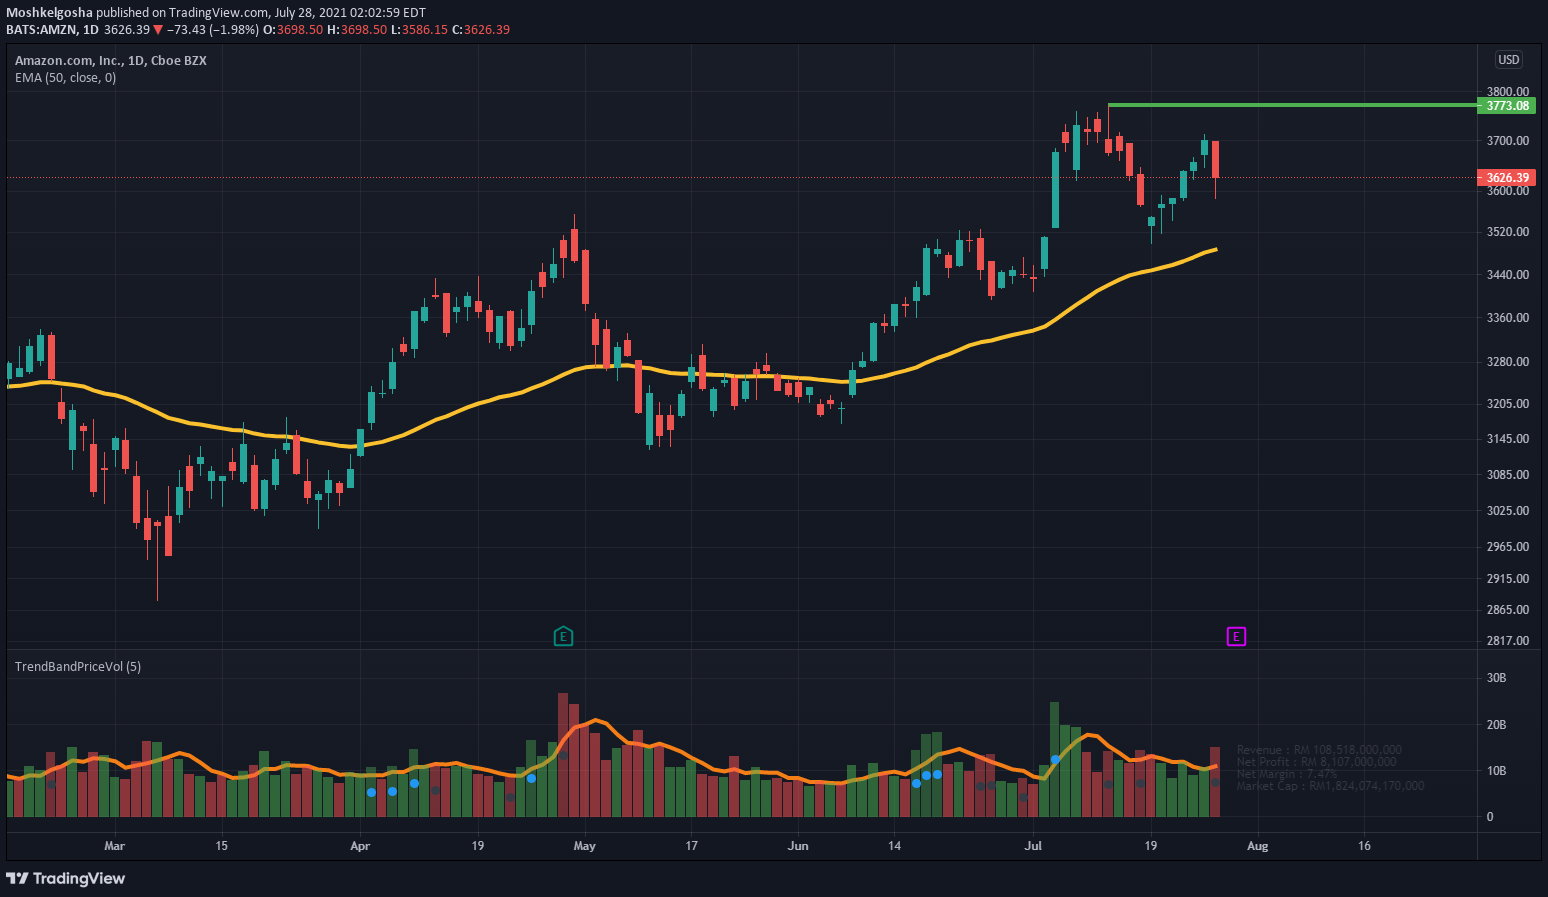The image size is (1548, 897).
Task: Select the green horizontal resistance line
Action: 1291,105
